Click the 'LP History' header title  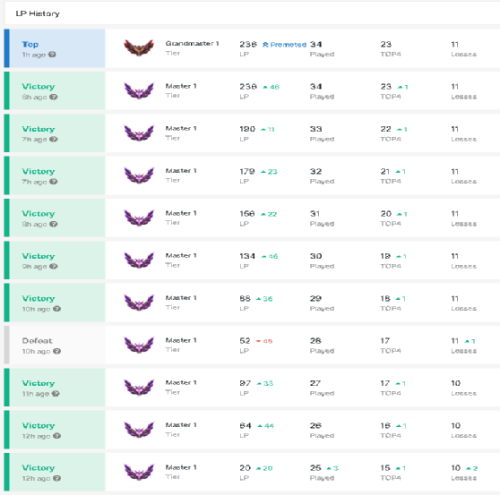38,14
